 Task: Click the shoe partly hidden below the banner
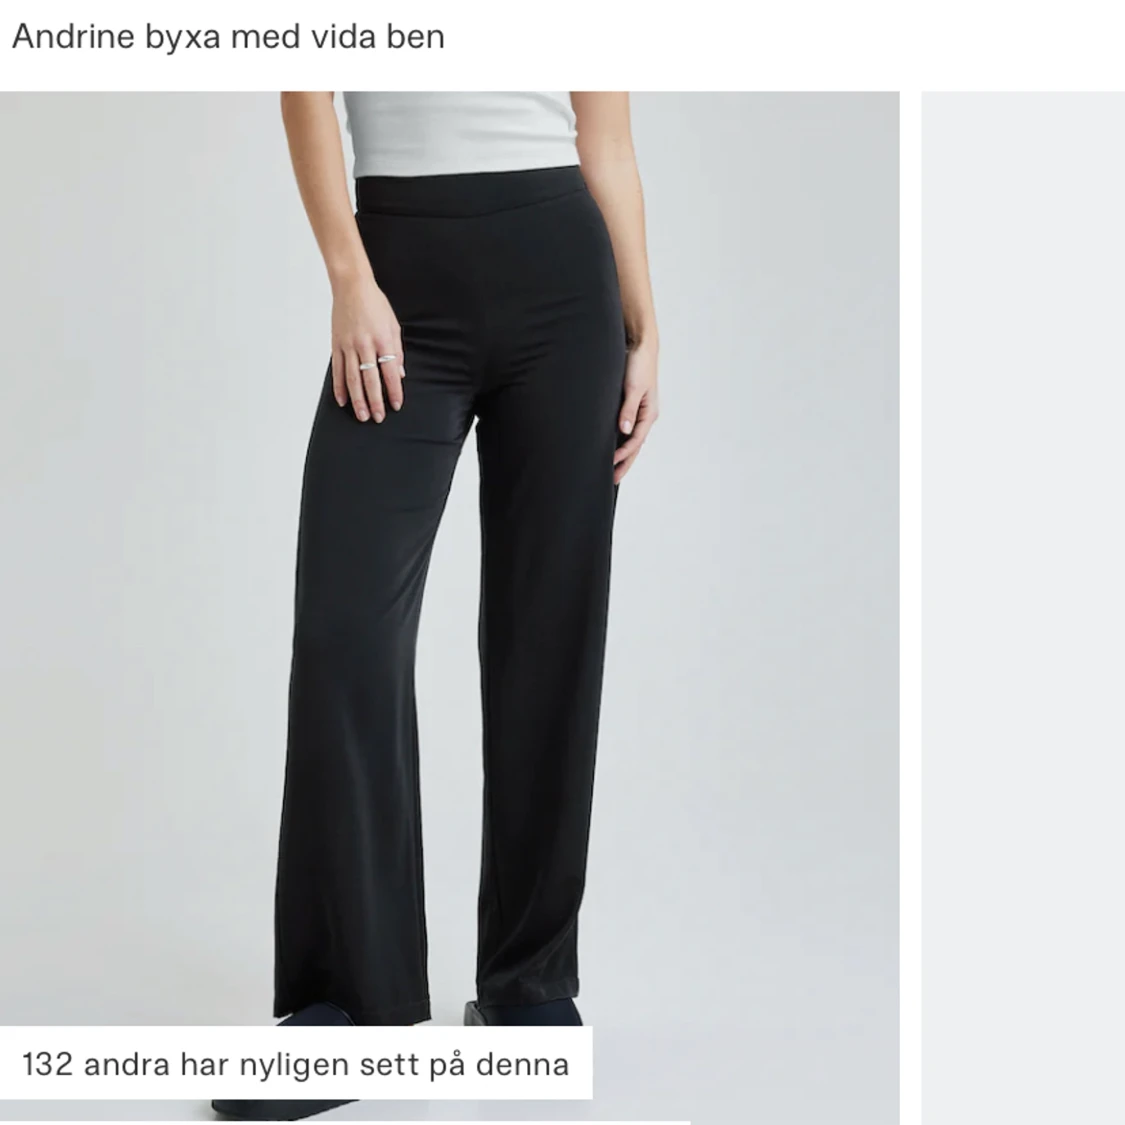click(x=287, y=1108)
